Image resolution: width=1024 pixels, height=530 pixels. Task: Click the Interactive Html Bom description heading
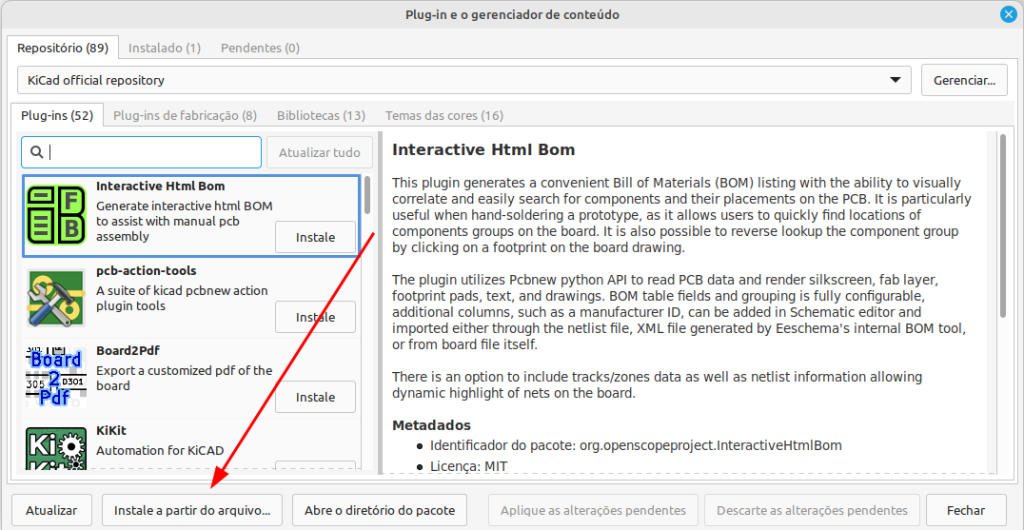pos(483,150)
